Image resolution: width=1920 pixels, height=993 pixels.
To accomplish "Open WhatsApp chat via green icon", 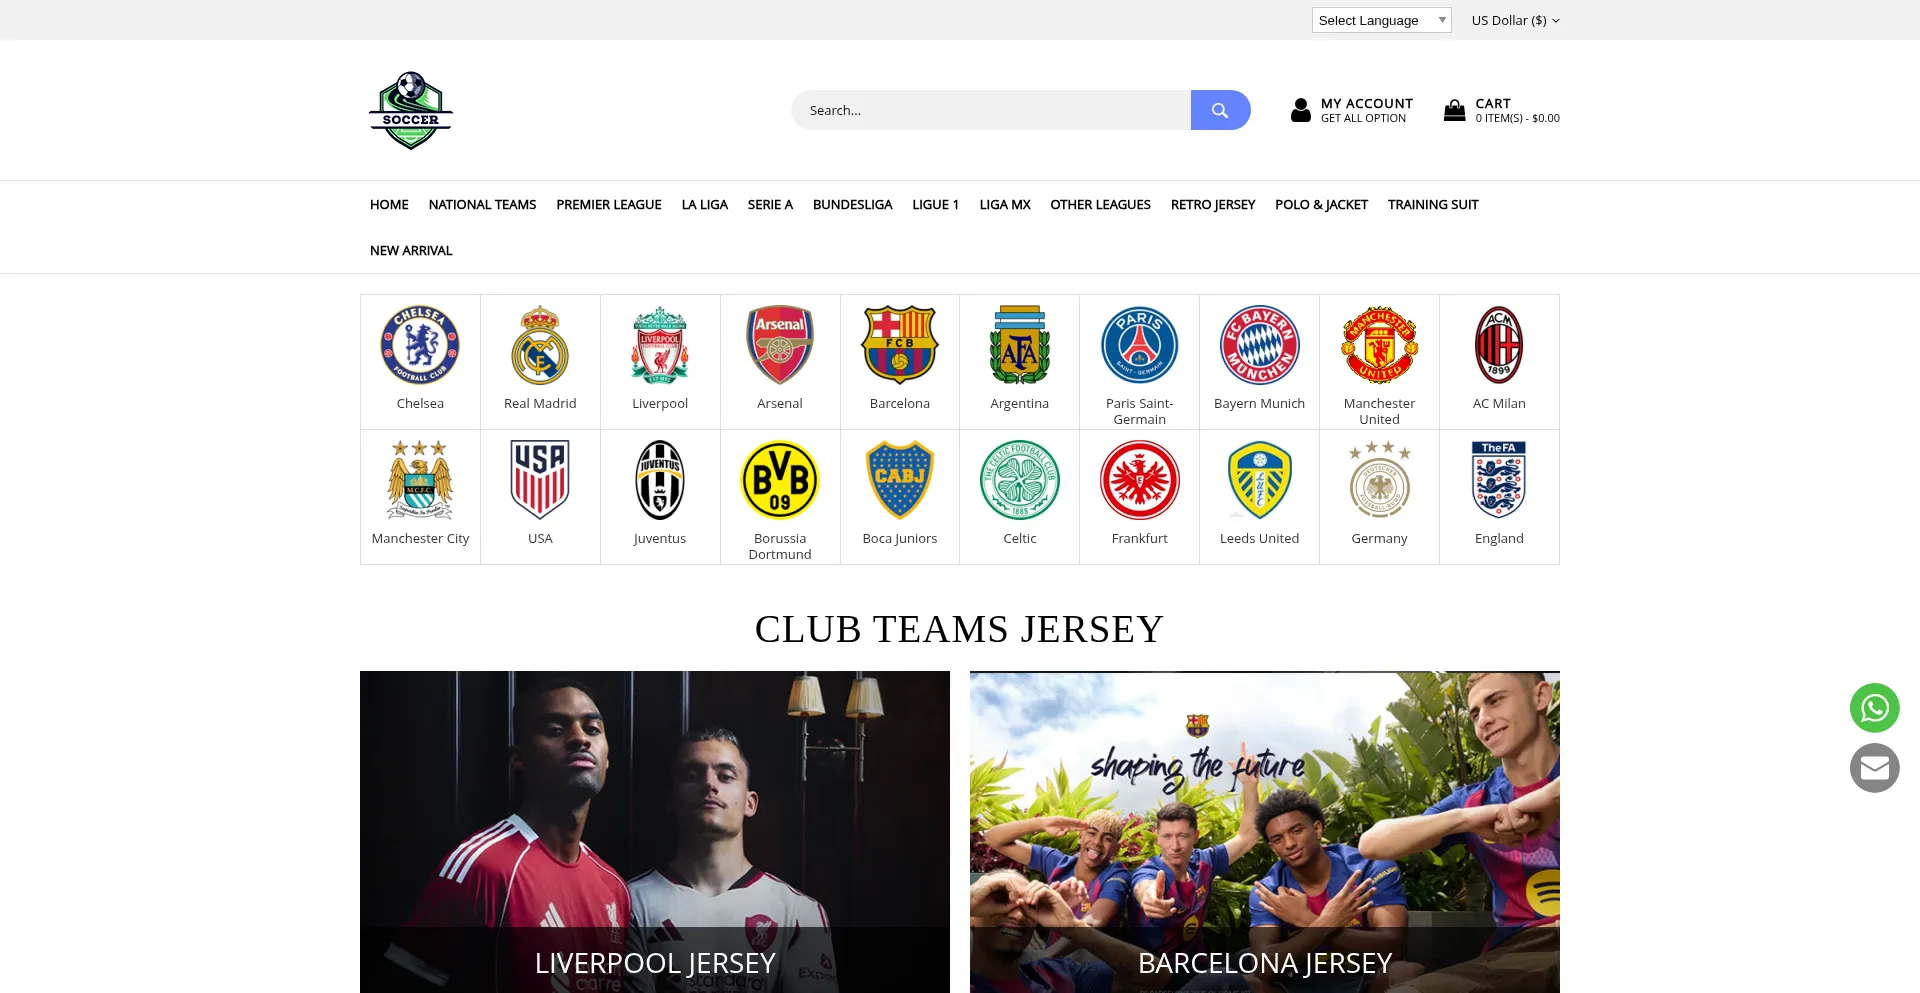I will [x=1874, y=708].
